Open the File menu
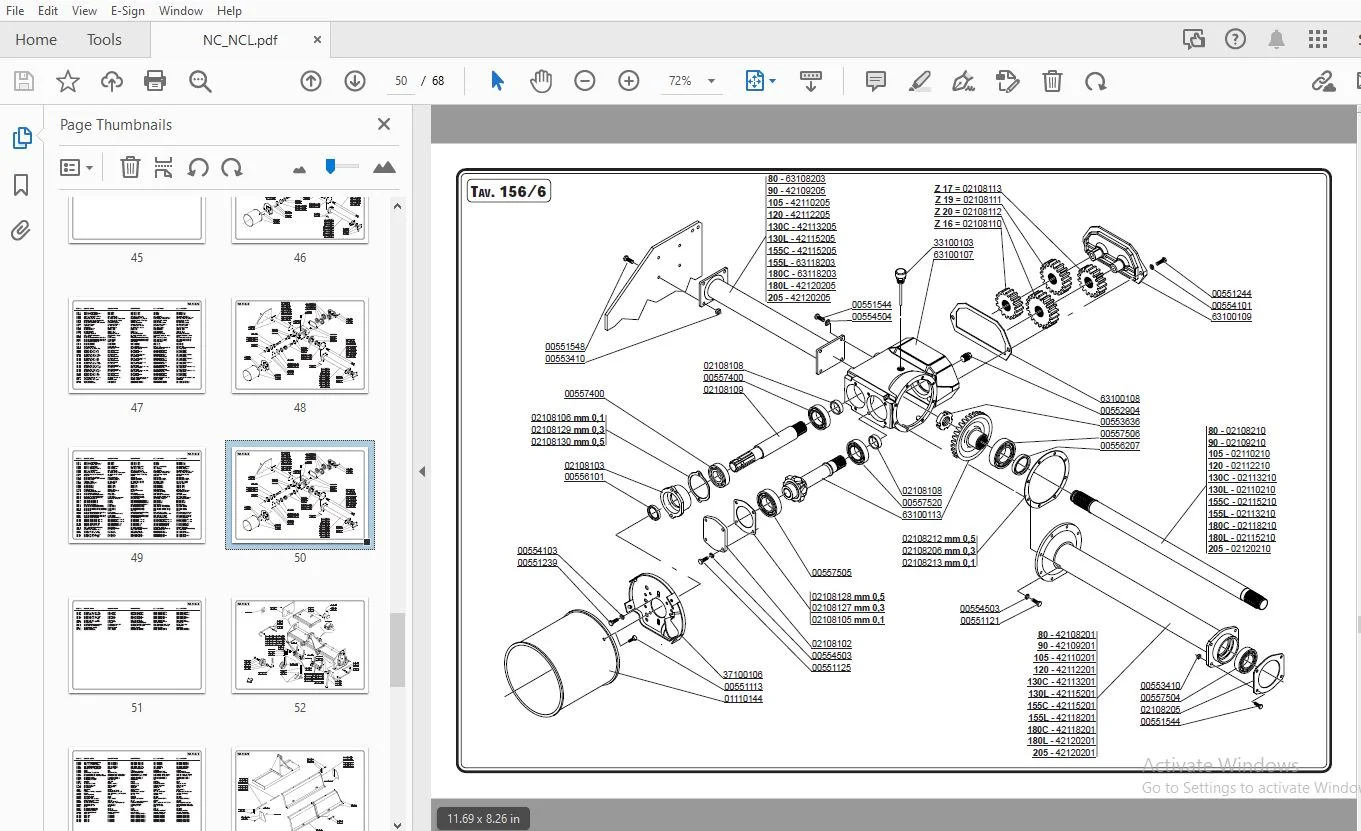Image resolution: width=1361 pixels, height=831 pixels. 15,11
